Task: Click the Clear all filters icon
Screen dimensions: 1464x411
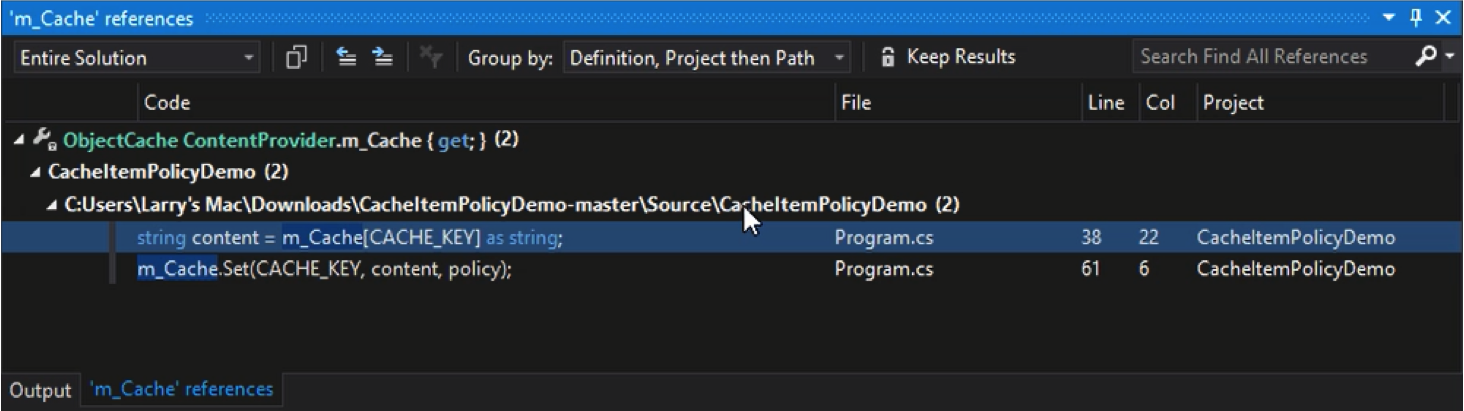Action: tap(431, 58)
